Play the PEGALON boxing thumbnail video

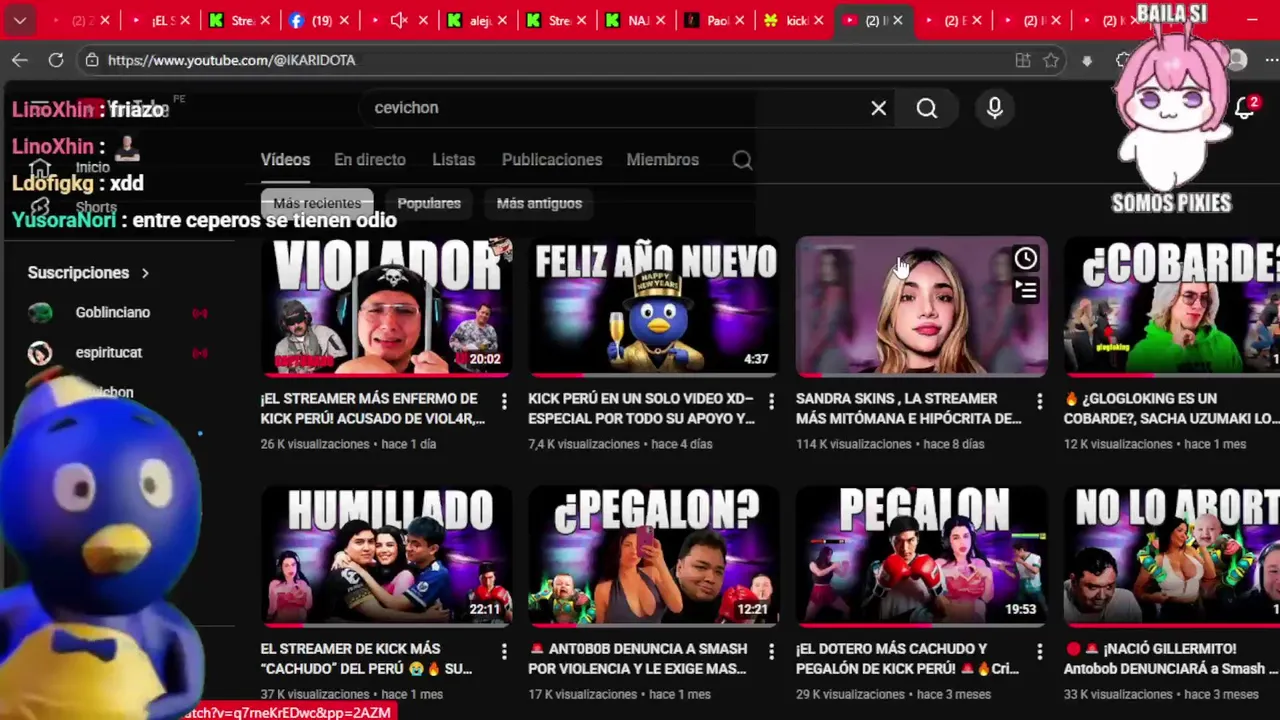pyautogui.click(x=921, y=556)
